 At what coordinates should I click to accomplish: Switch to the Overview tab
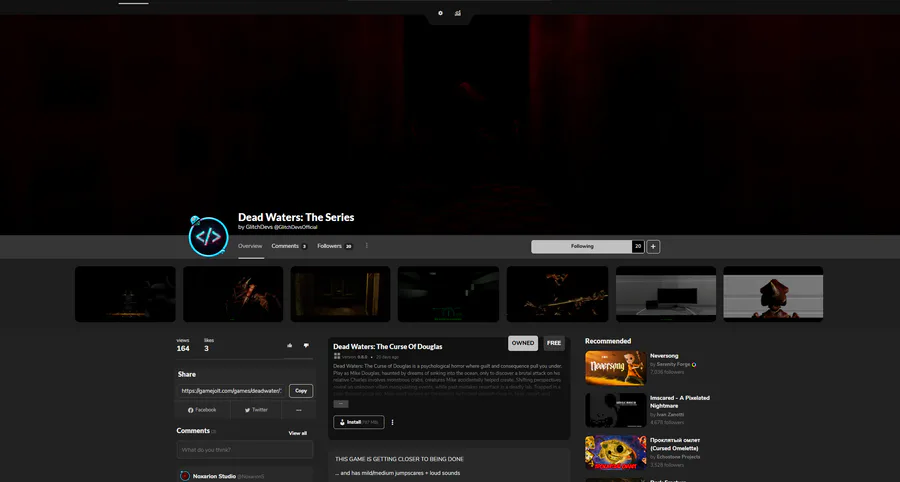pos(250,246)
